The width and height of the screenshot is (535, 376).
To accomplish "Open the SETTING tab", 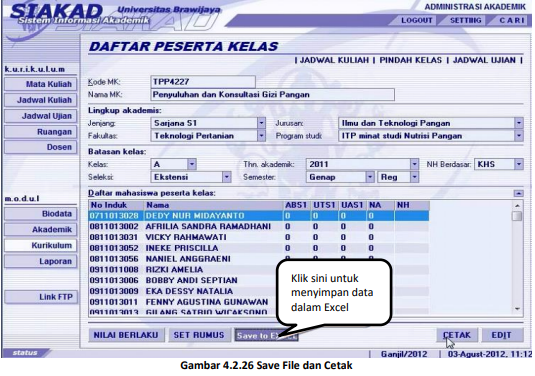I will 465,20.
